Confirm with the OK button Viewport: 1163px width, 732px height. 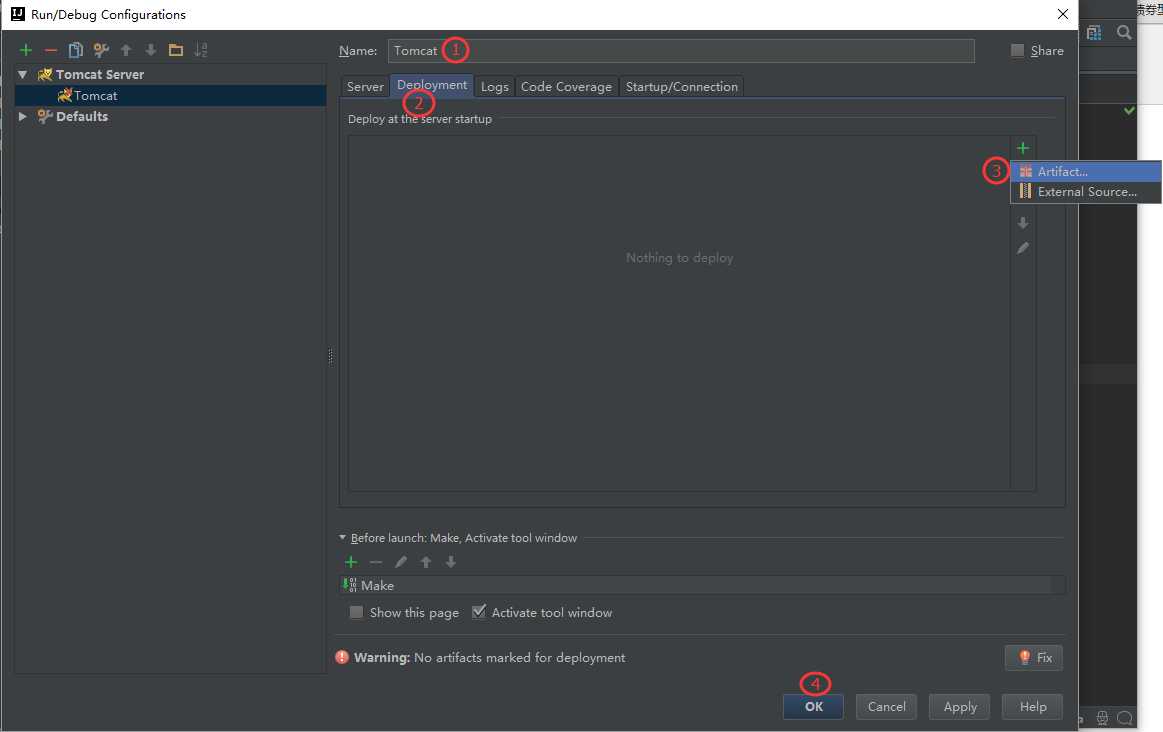pos(814,707)
